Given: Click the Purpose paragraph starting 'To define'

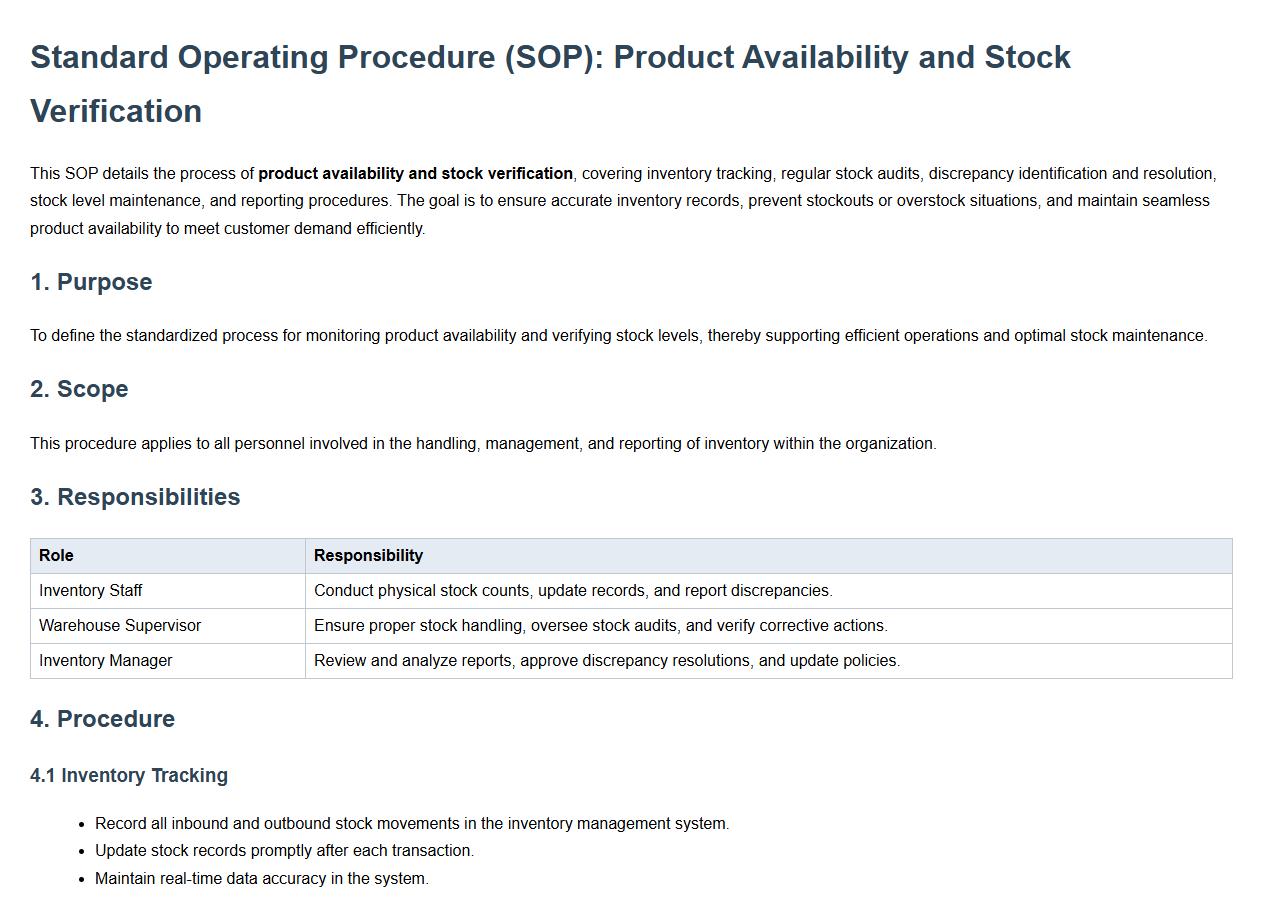Looking at the screenshot, I should pyautogui.click(x=618, y=336).
